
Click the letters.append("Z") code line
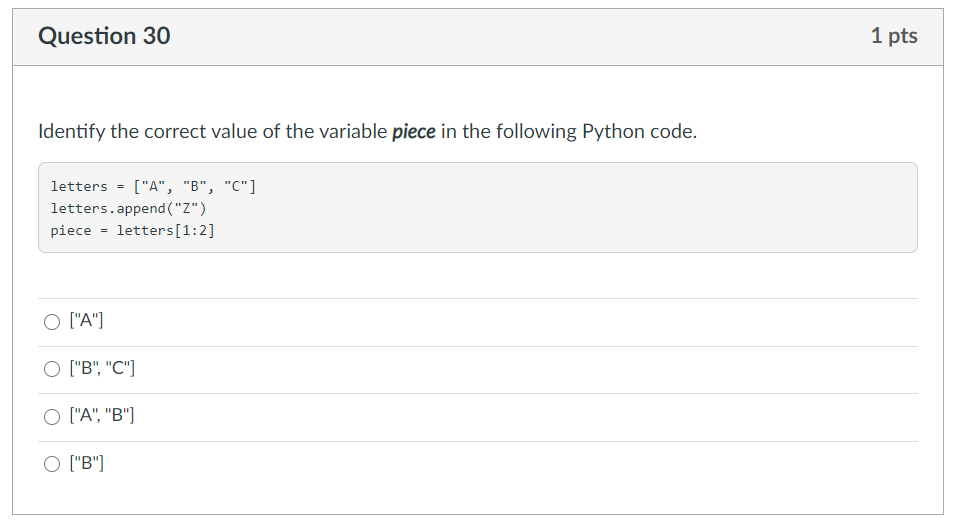click(x=128, y=208)
